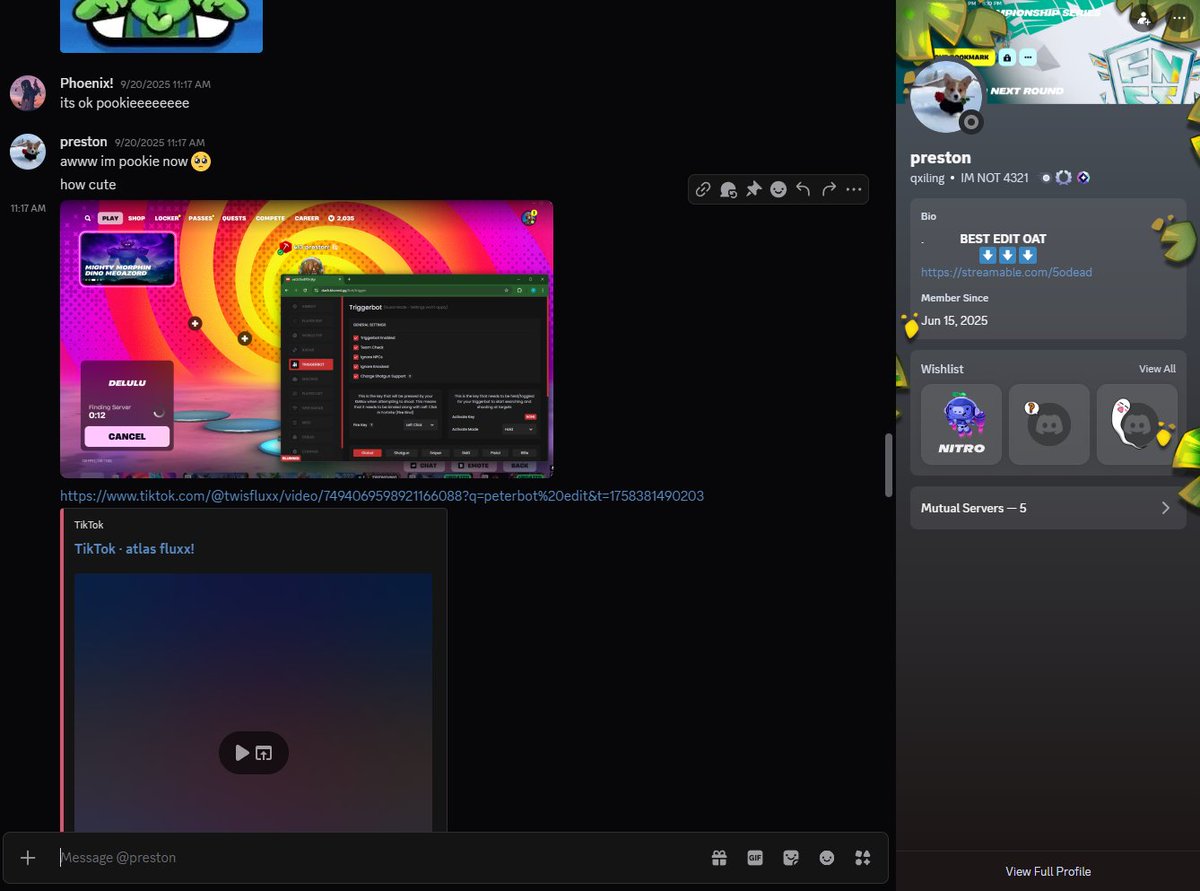Click the gear-shaped profile badge
The height and width of the screenshot is (891, 1200).
[1064, 178]
